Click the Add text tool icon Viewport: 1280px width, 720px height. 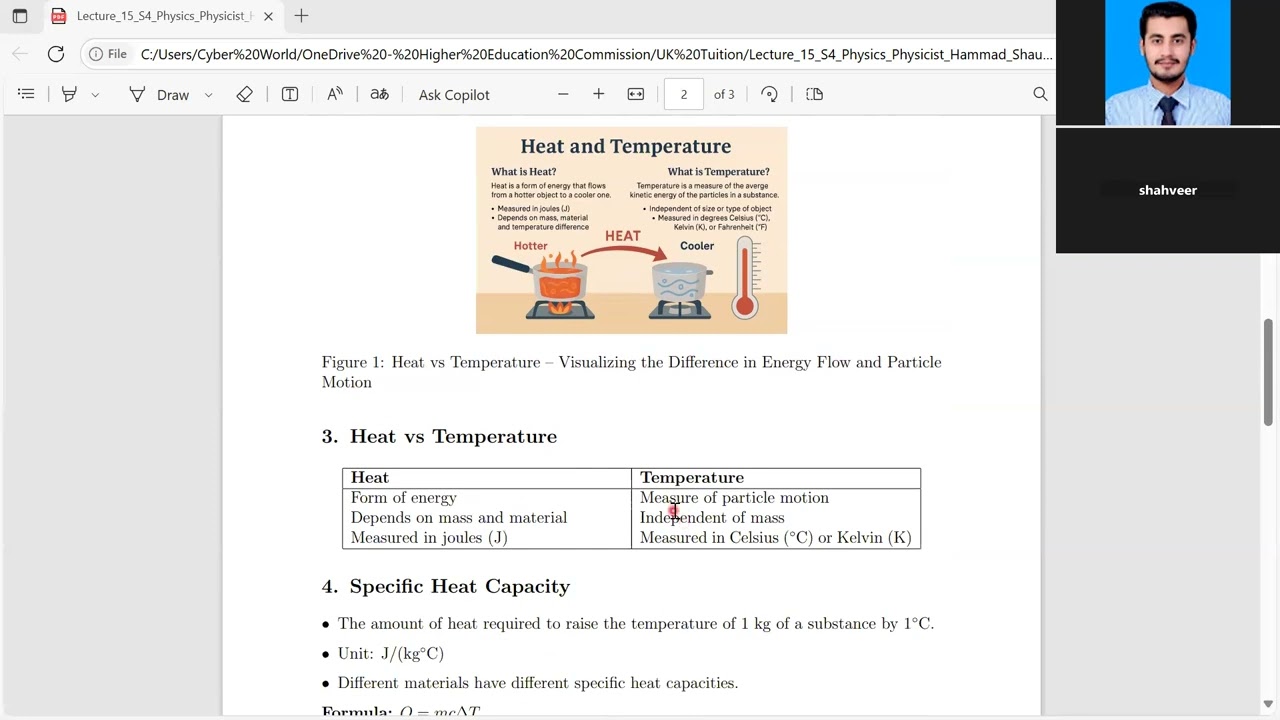290,94
